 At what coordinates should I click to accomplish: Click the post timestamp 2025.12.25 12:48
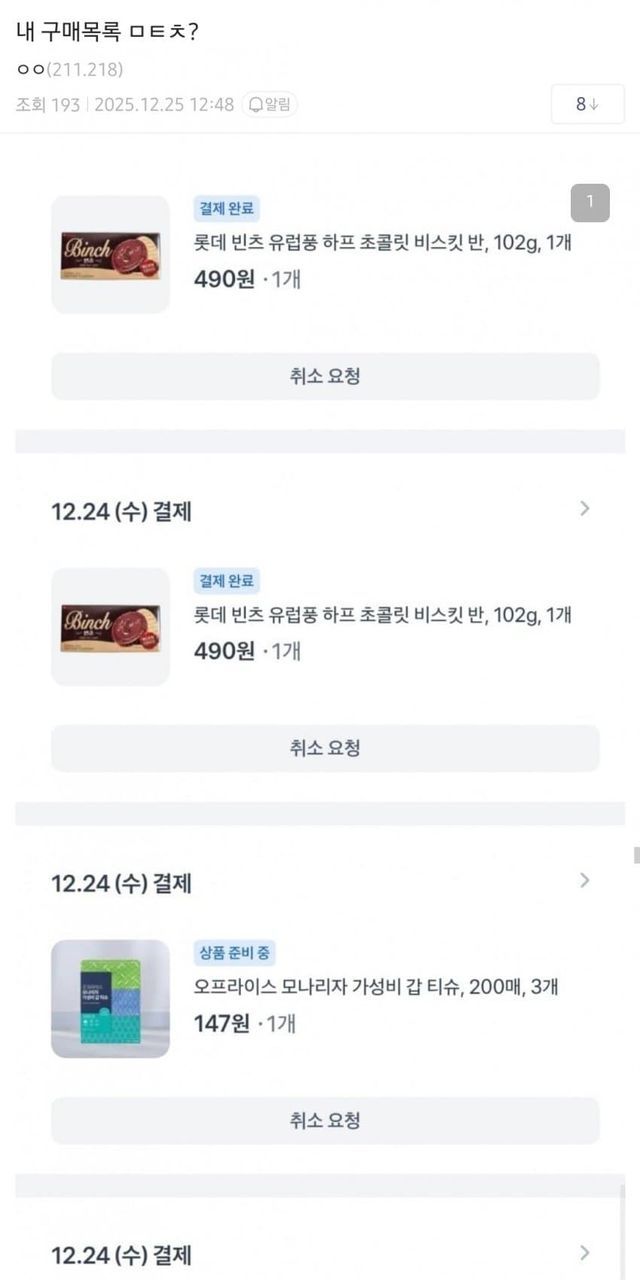164,104
